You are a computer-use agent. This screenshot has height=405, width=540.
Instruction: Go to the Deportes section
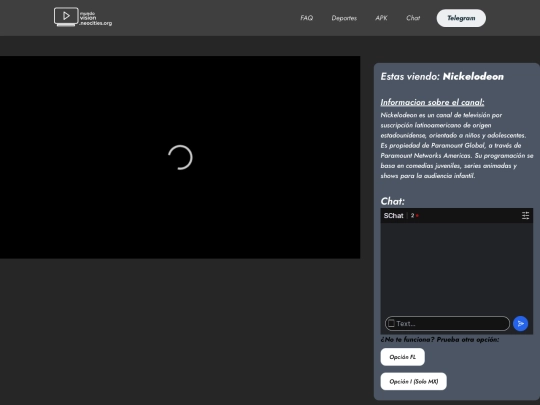(344, 18)
